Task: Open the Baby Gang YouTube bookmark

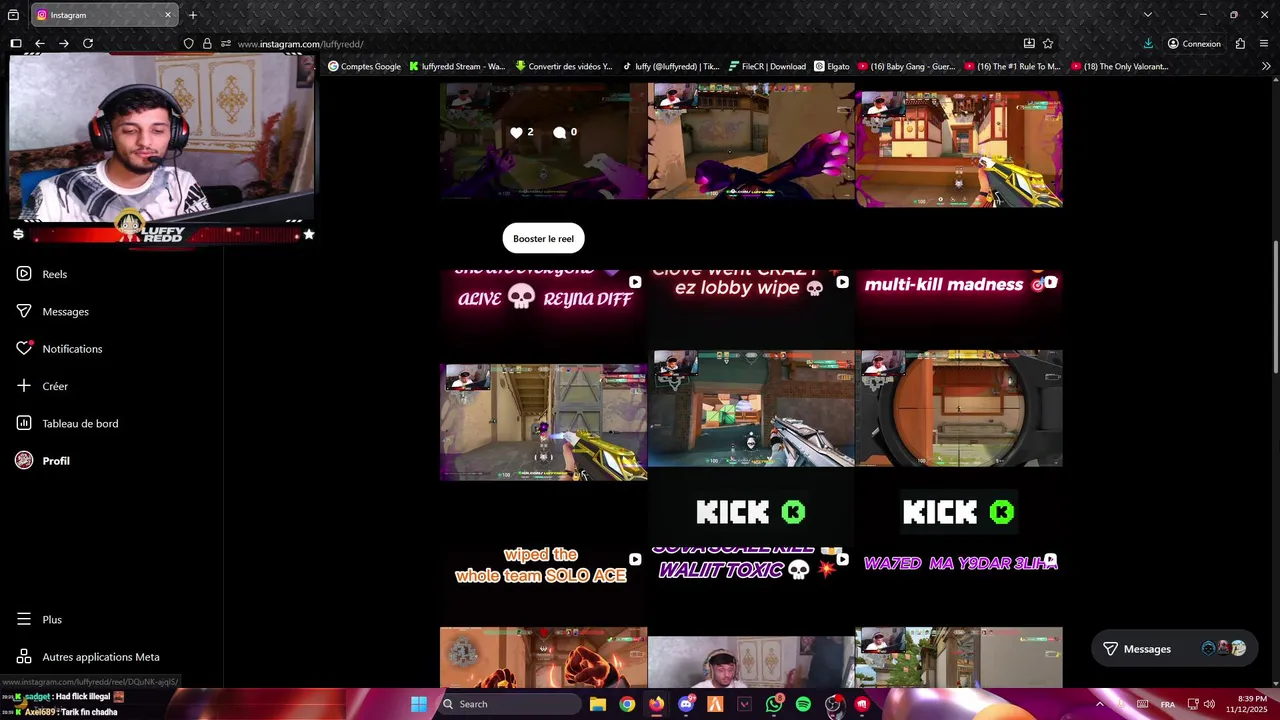Action: 906,66
